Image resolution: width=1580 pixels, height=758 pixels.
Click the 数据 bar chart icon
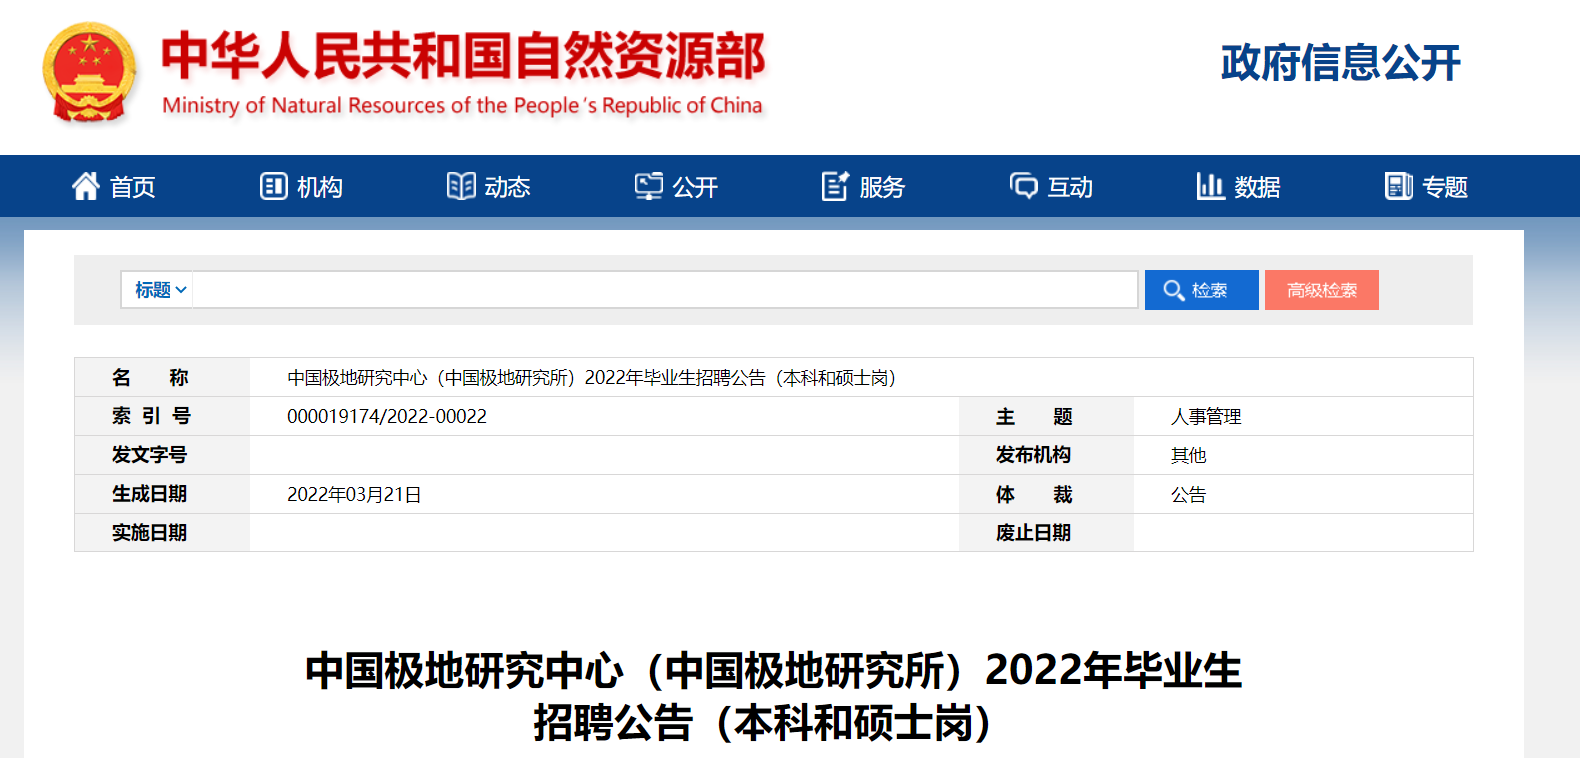tap(1210, 186)
